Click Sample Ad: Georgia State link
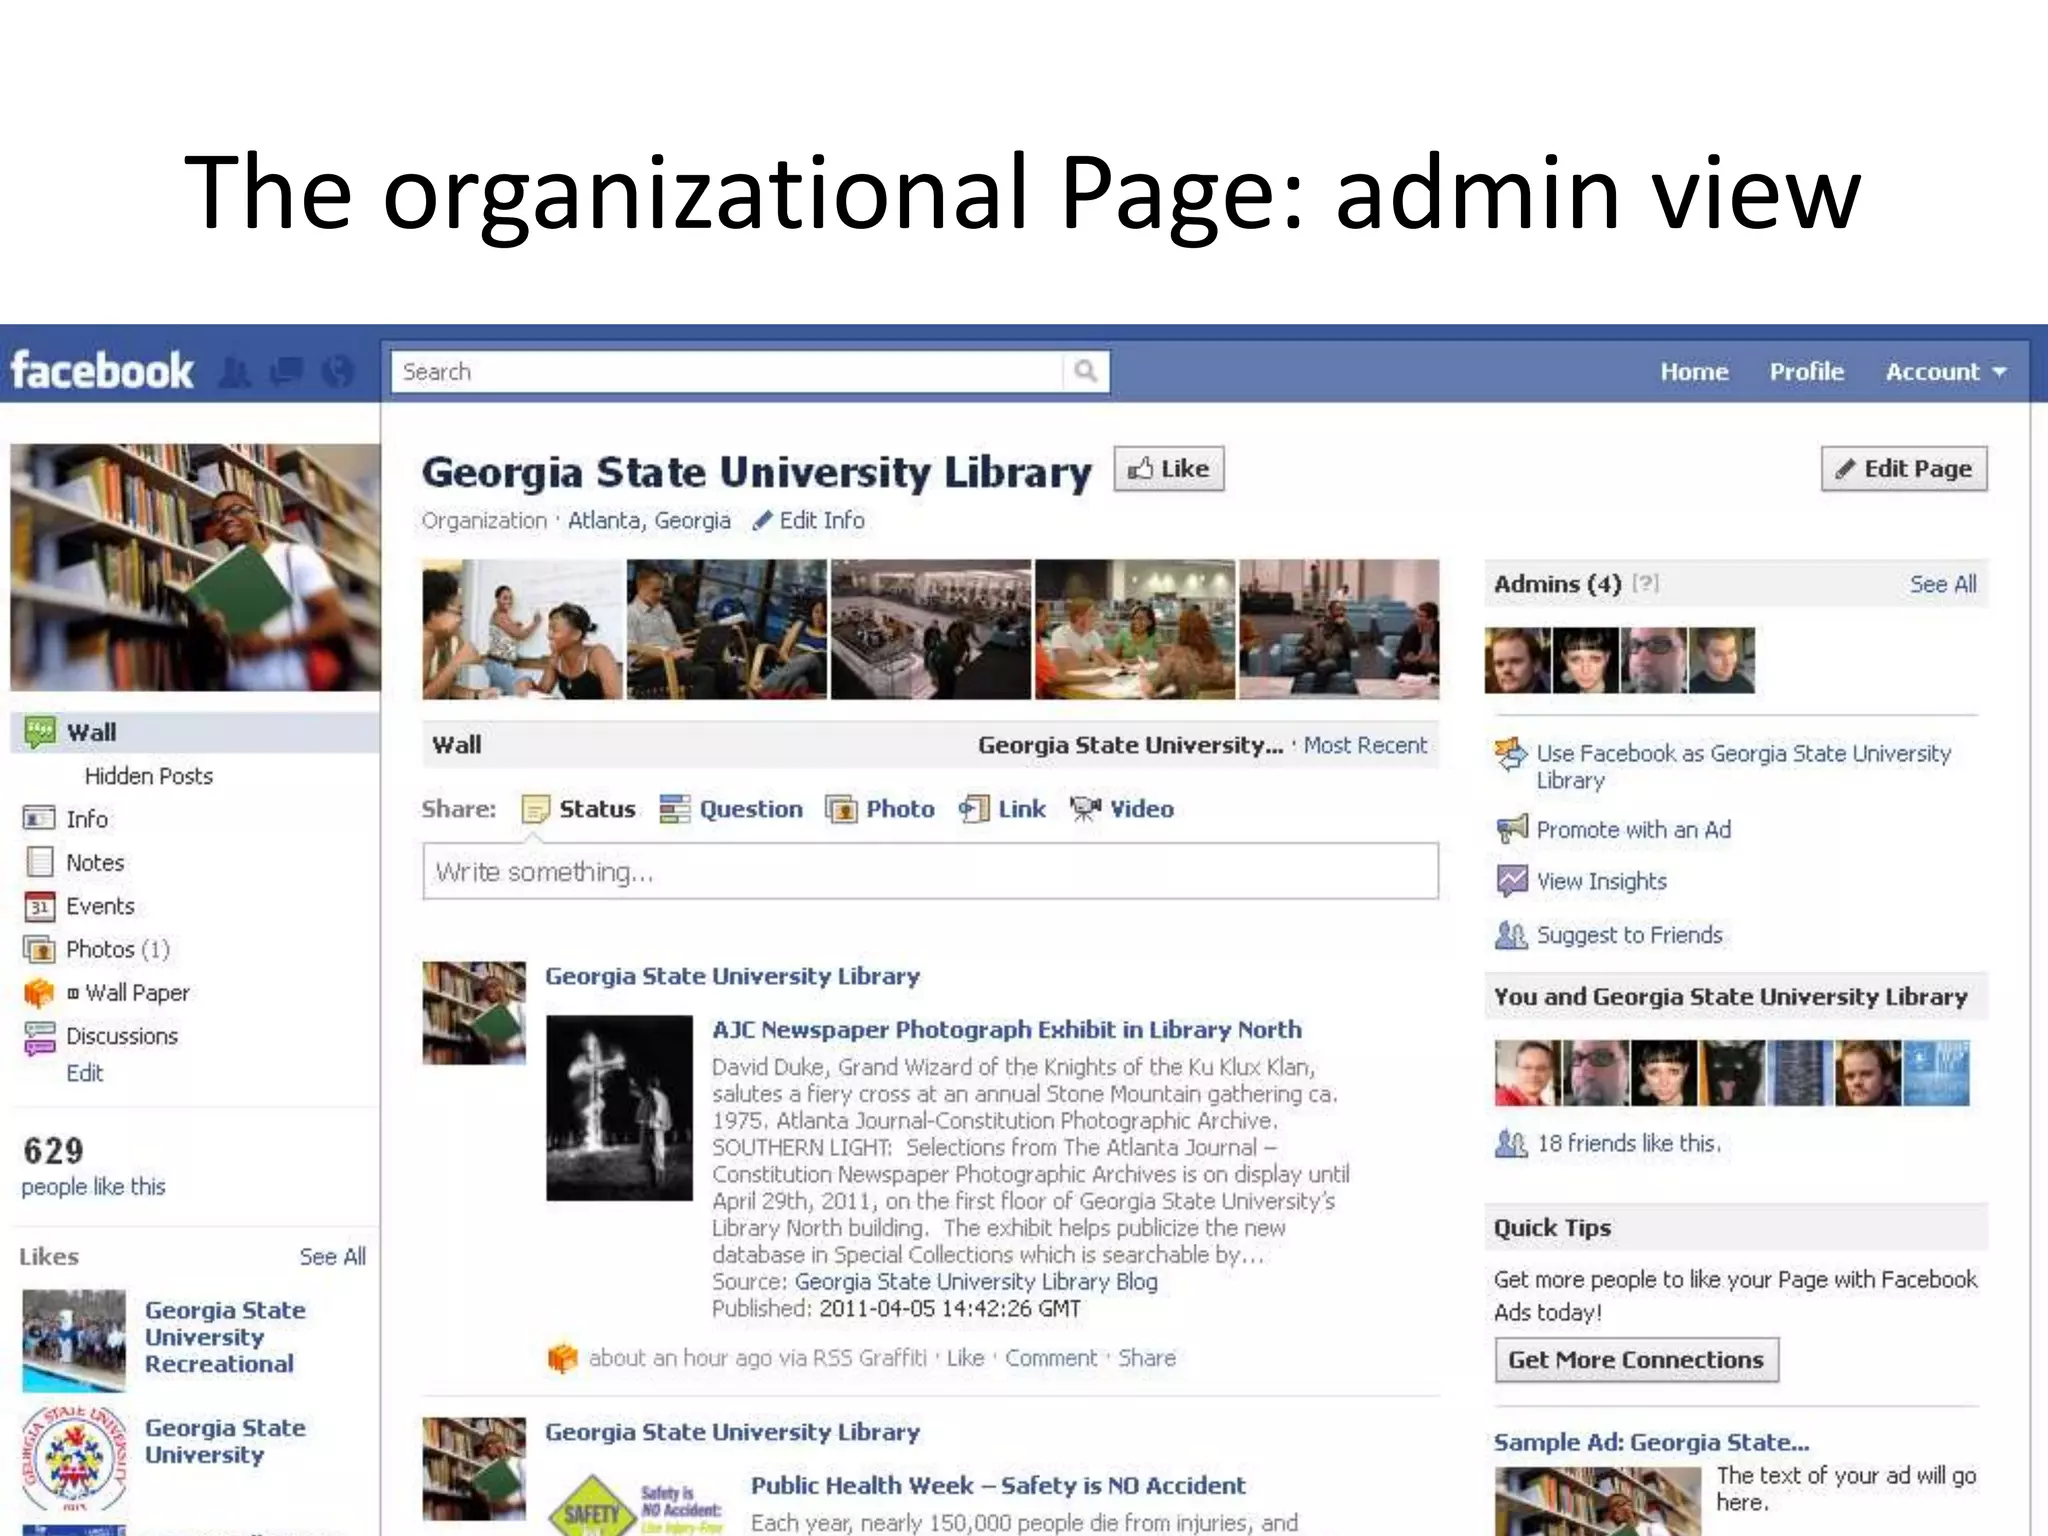The width and height of the screenshot is (2048, 1536). tap(1651, 1442)
